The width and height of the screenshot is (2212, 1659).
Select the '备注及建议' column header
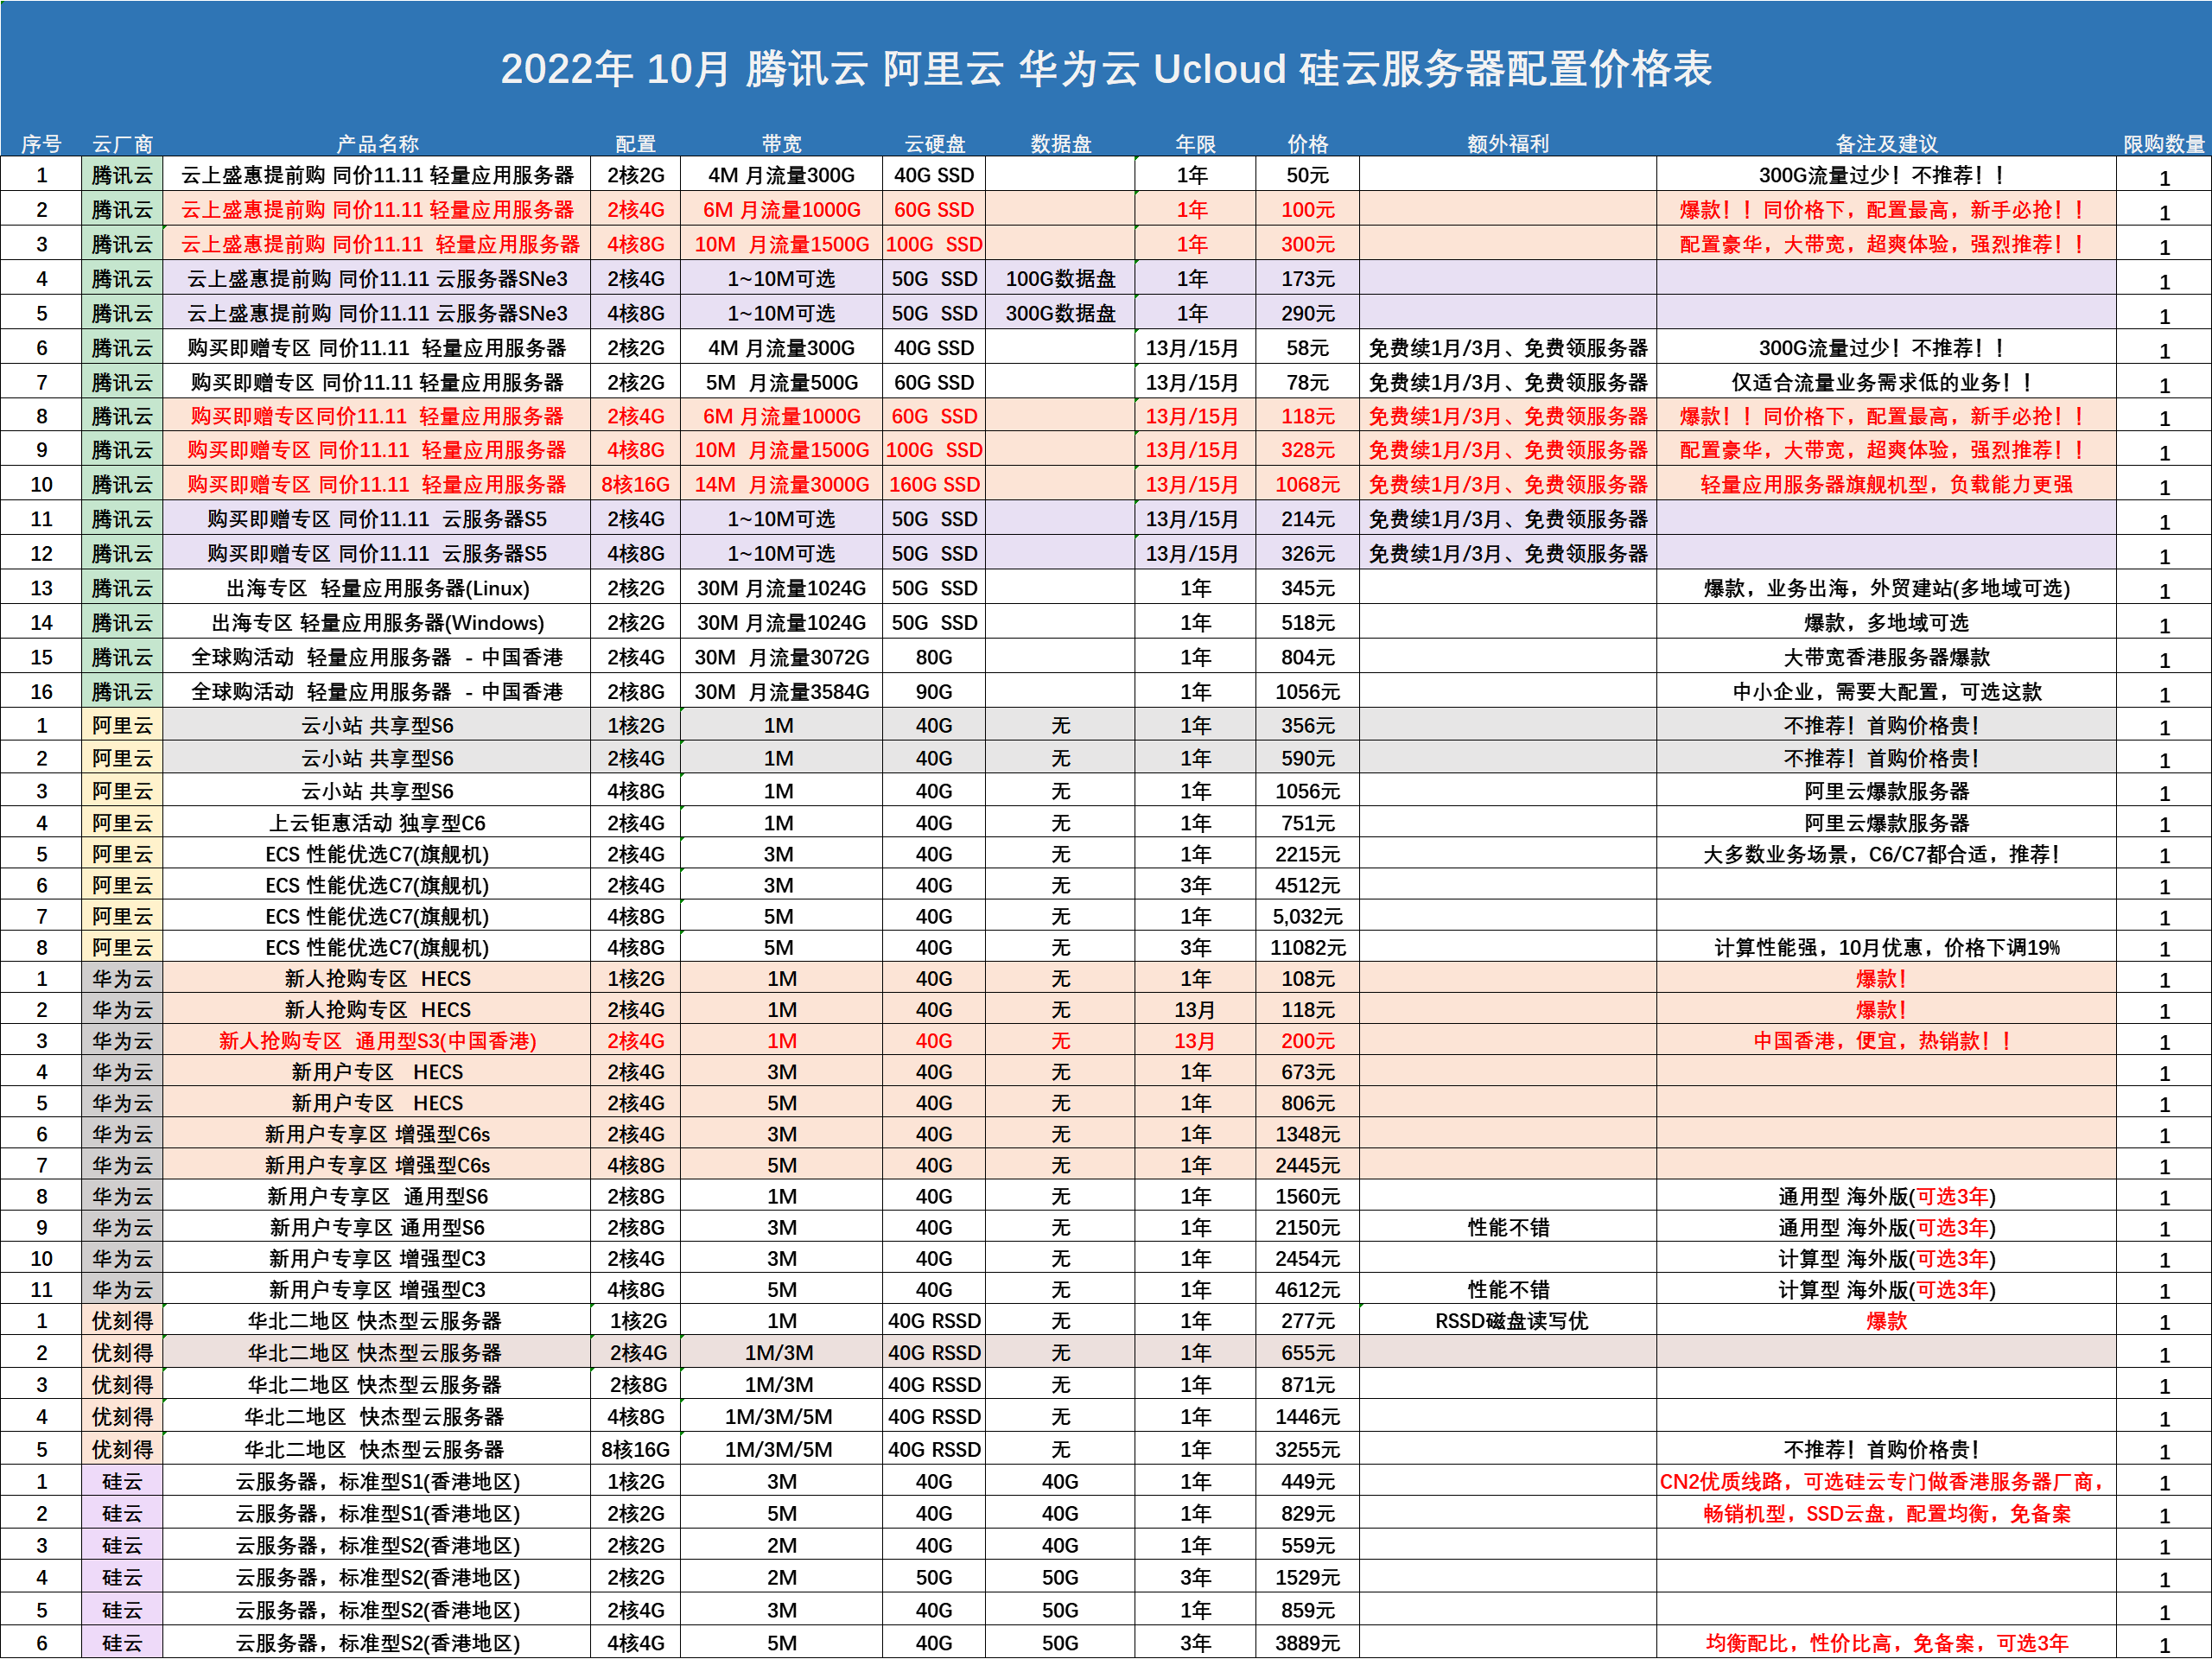coord(1886,144)
